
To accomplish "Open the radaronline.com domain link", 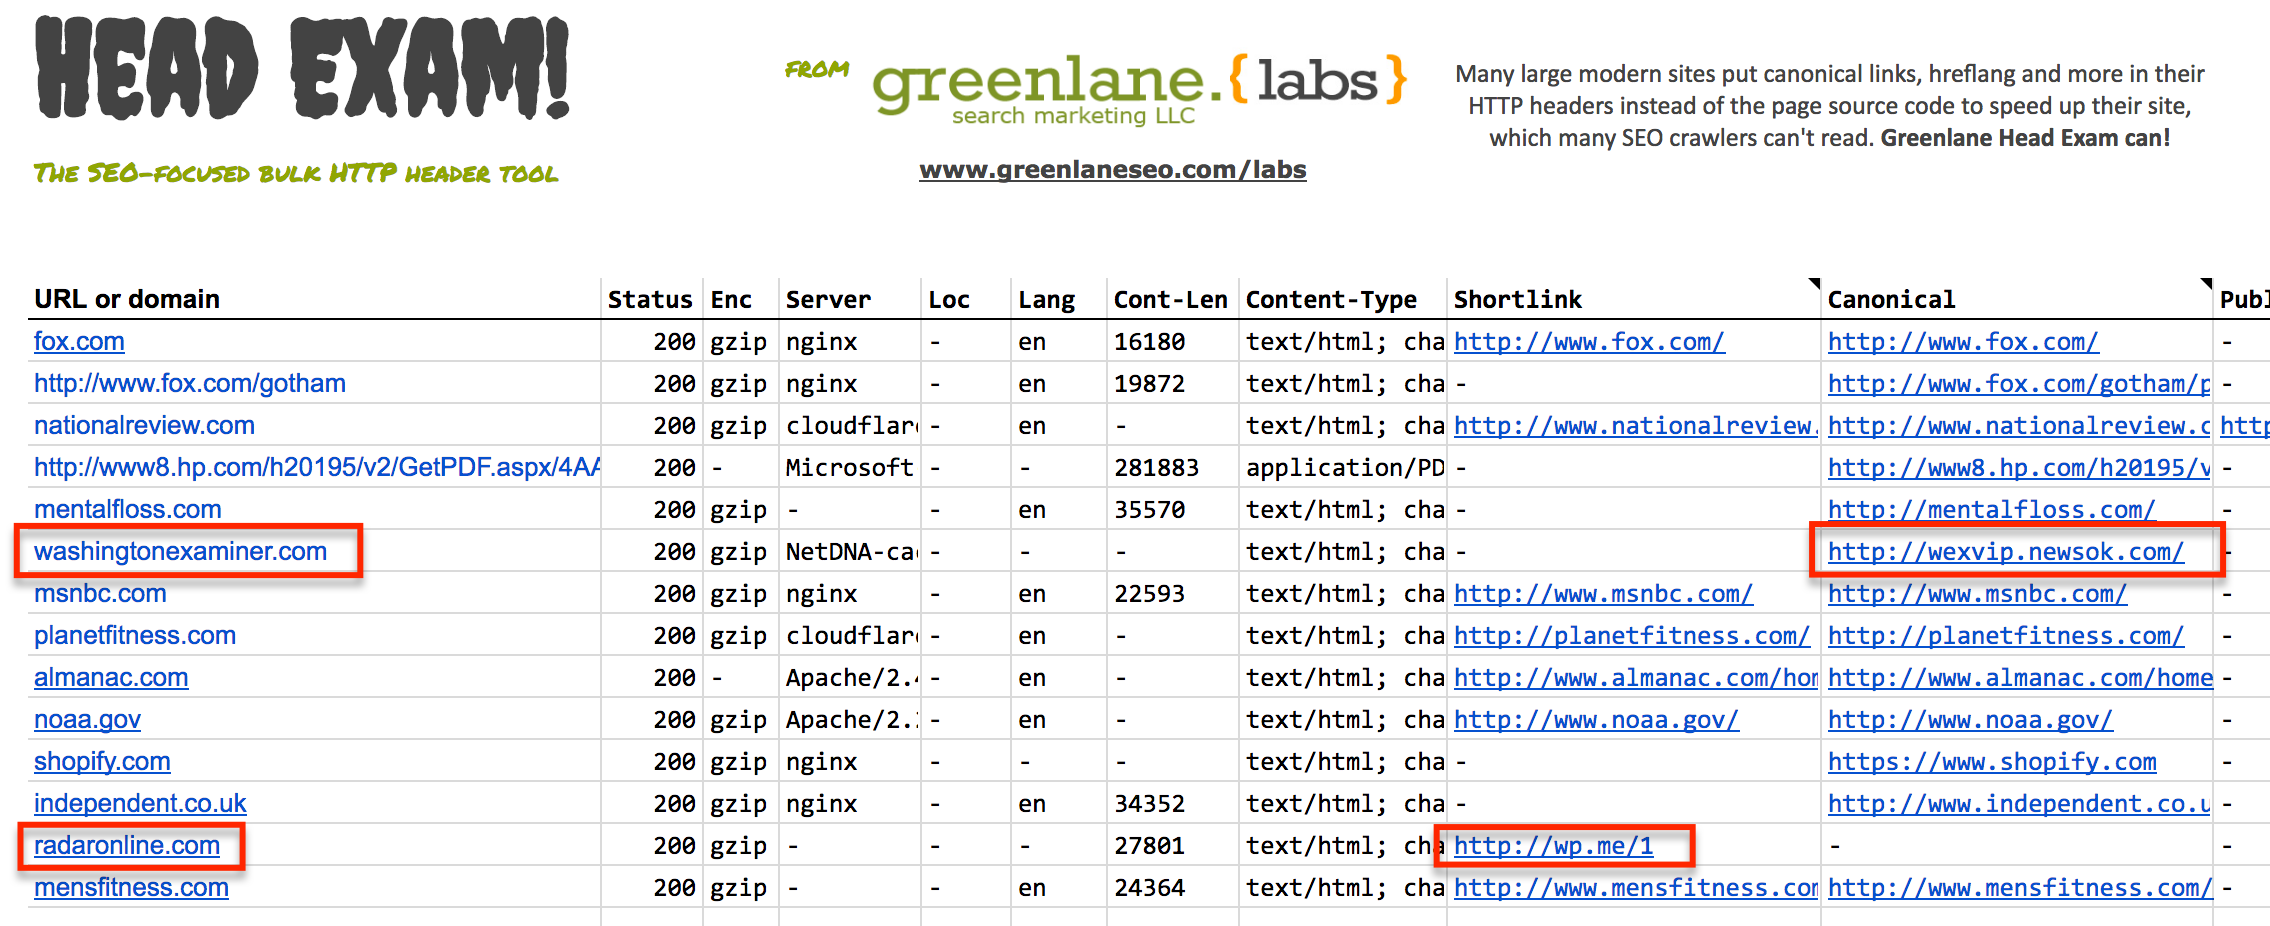I will (127, 846).
